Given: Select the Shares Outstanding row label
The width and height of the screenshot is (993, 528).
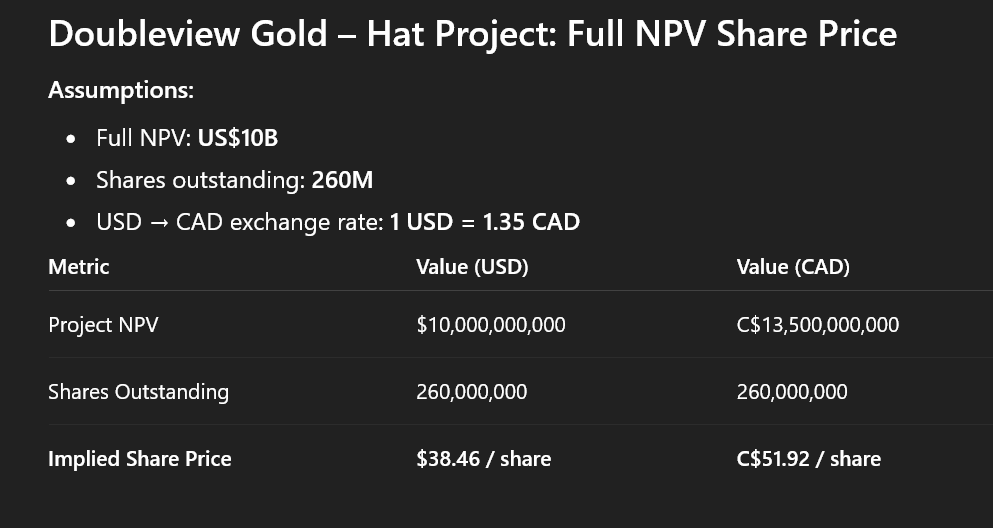Looking at the screenshot, I should click(138, 392).
